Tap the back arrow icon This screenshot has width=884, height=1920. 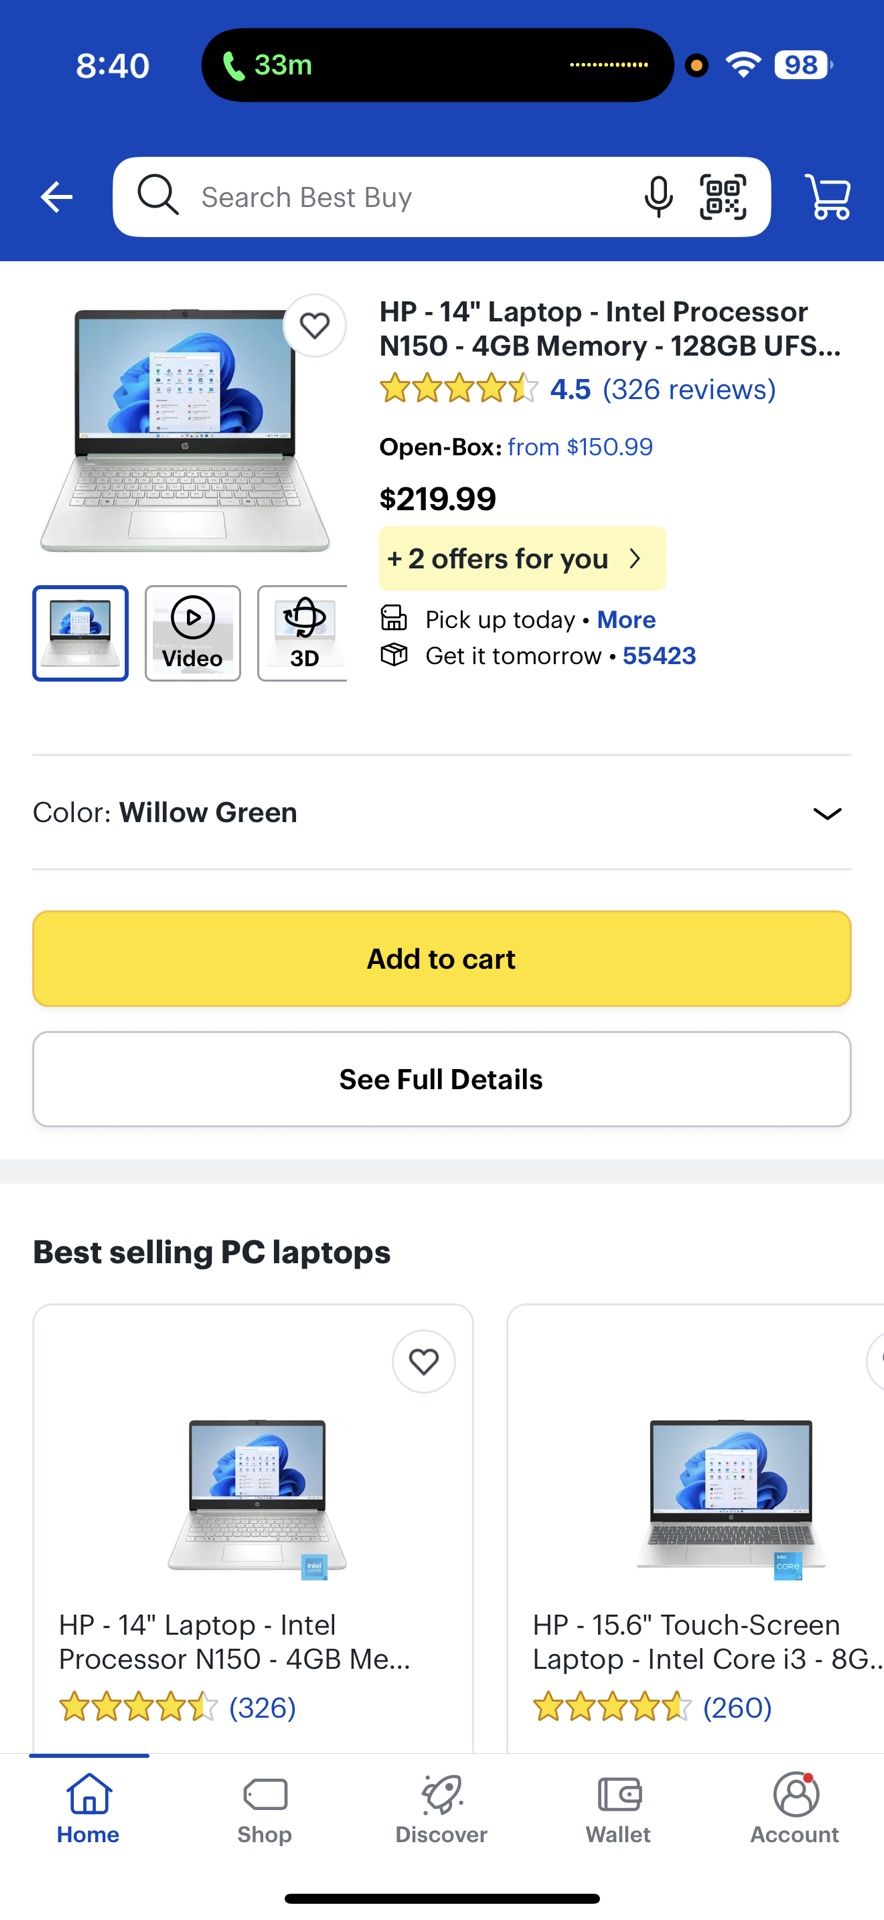tap(56, 197)
